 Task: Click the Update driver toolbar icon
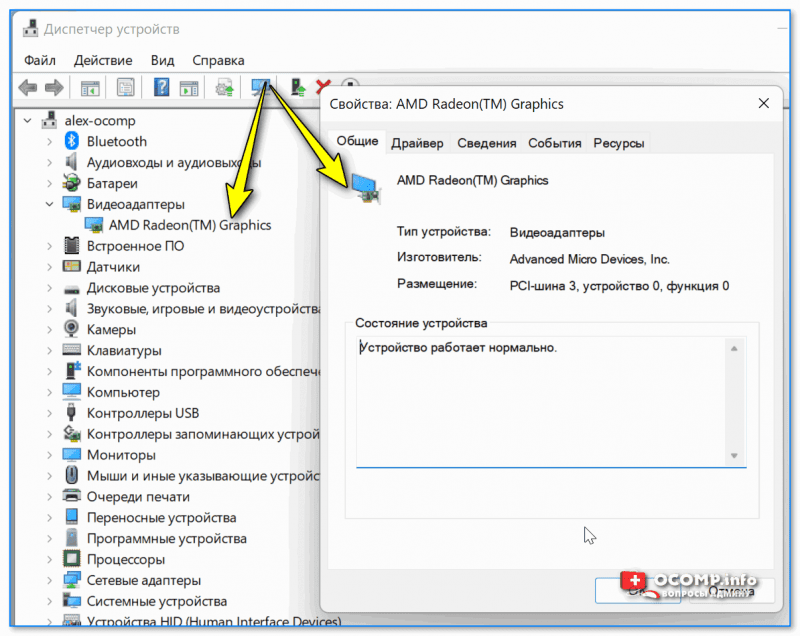[x=224, y=88]
